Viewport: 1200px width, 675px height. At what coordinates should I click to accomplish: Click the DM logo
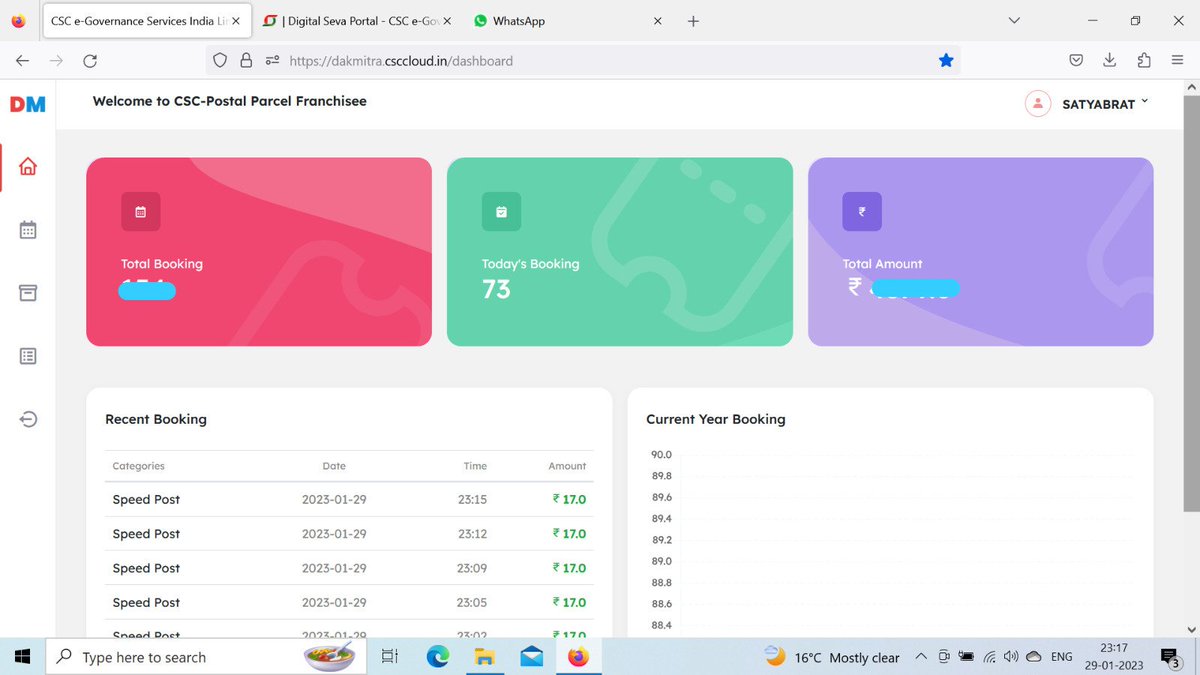pos(28,104)
